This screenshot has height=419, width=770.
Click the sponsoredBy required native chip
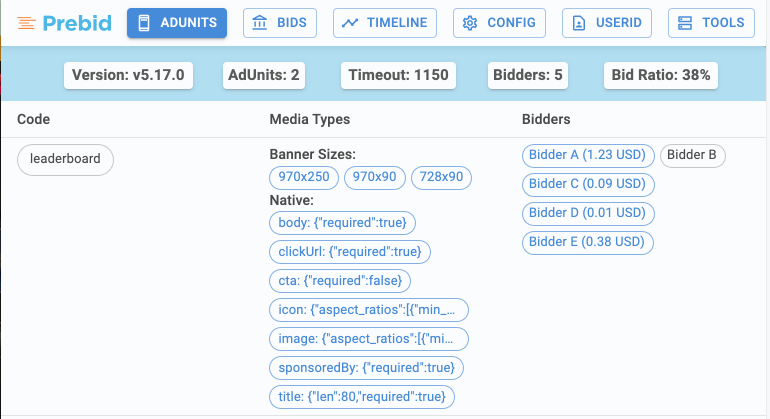(x=366, y=368)
